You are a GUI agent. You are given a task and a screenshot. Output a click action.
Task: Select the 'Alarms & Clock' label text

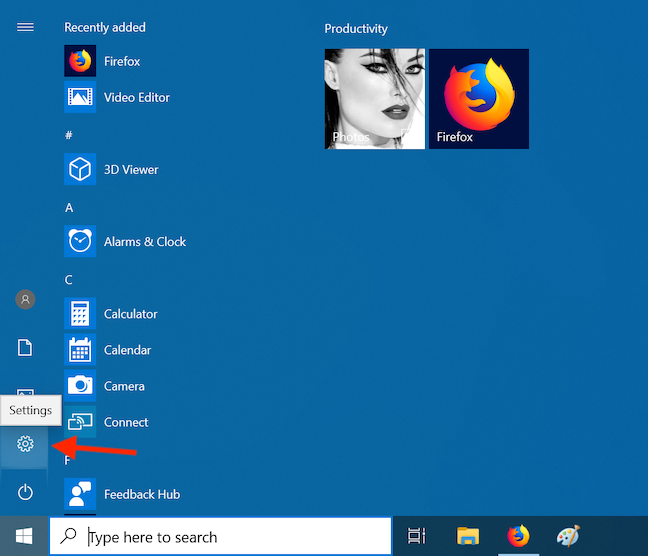pyautogui.click(x=145, y=241)
